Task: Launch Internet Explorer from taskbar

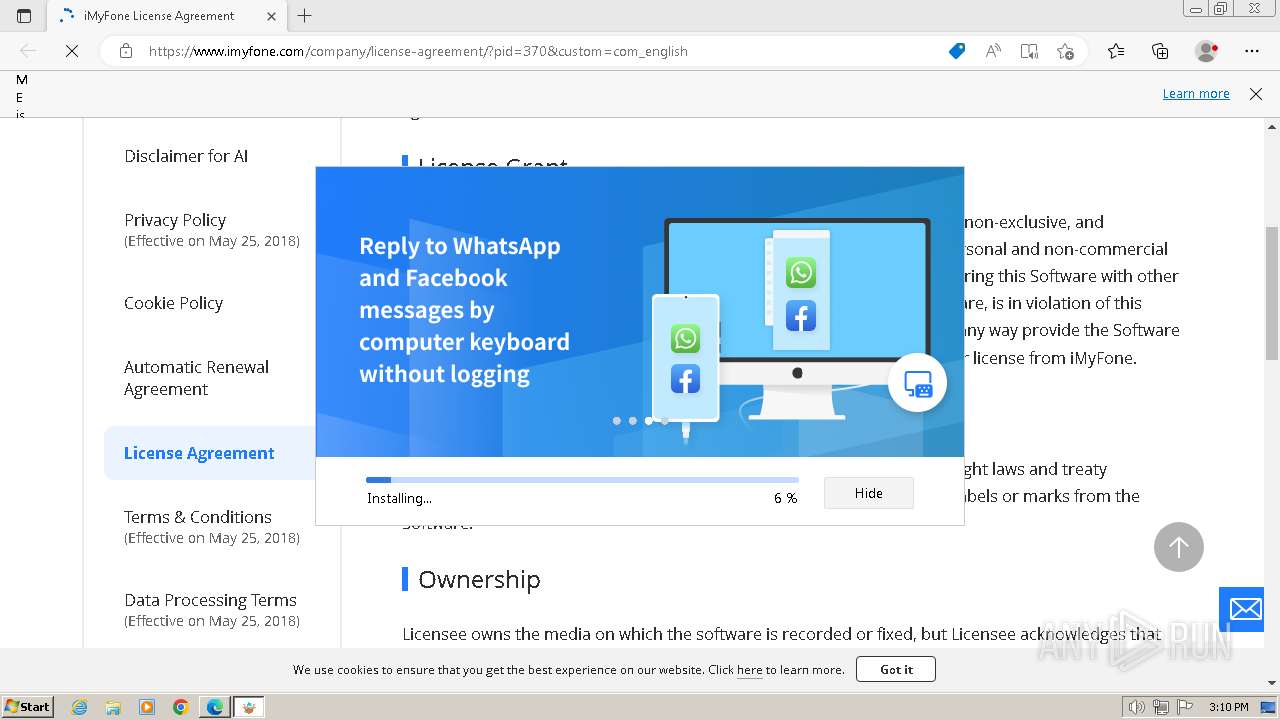Action: click(x=80, y=707)
